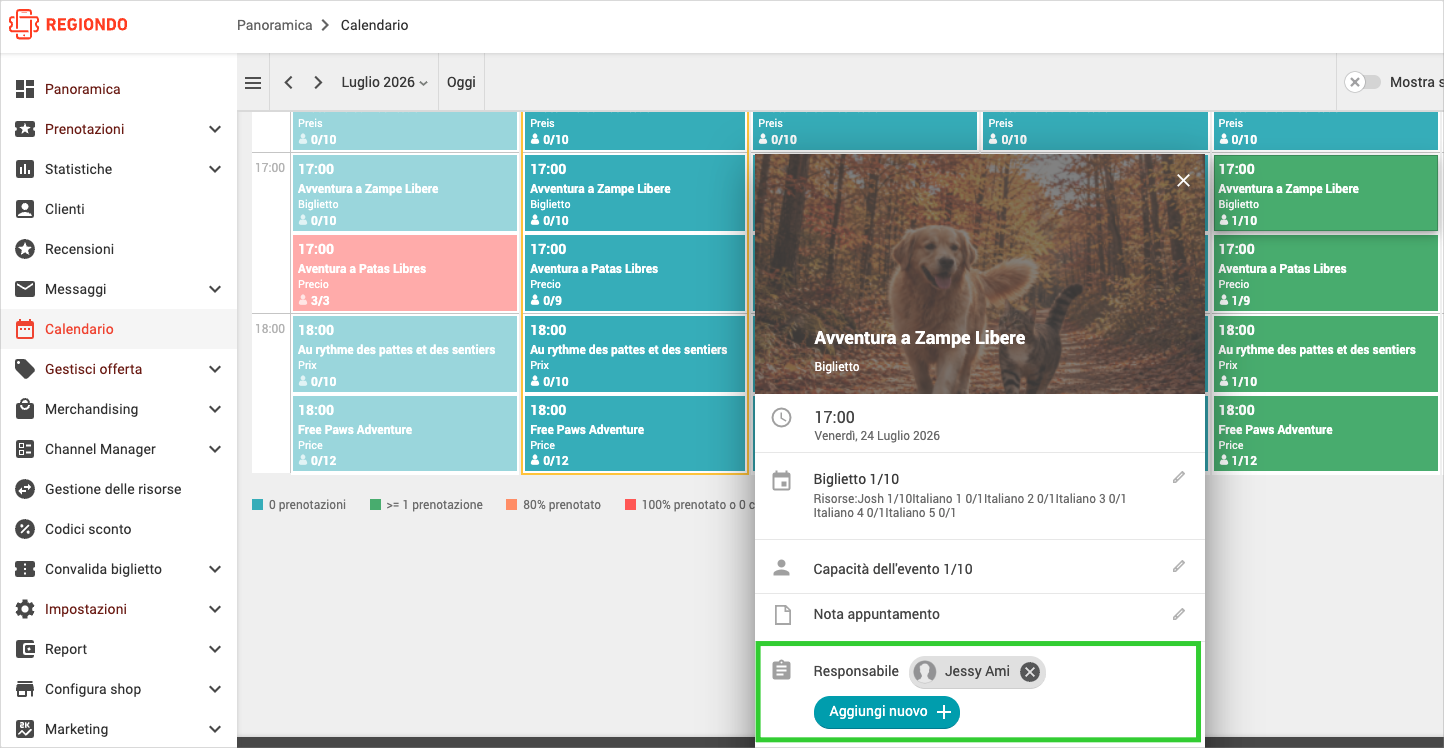The width and height of the screenshot is (1444, 748).
Task: Go to next month arrow
Action: click(x=318, y=83)
